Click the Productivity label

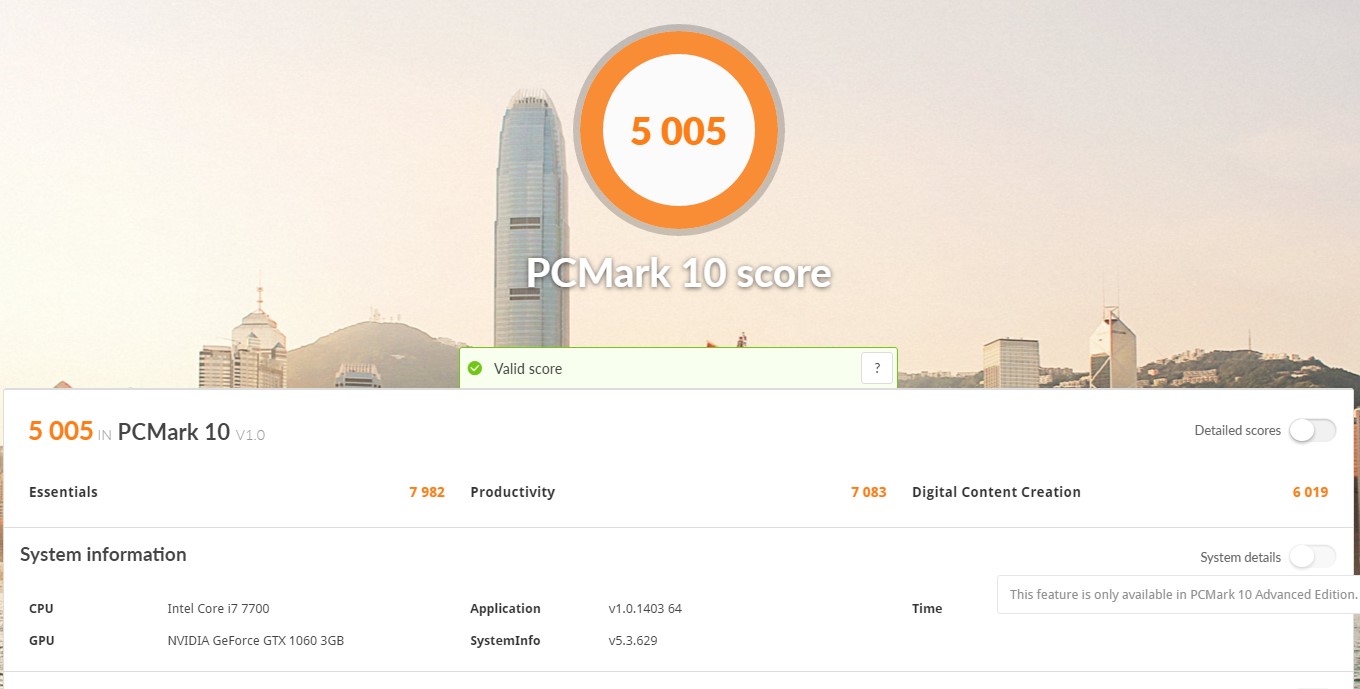(513, 492)
